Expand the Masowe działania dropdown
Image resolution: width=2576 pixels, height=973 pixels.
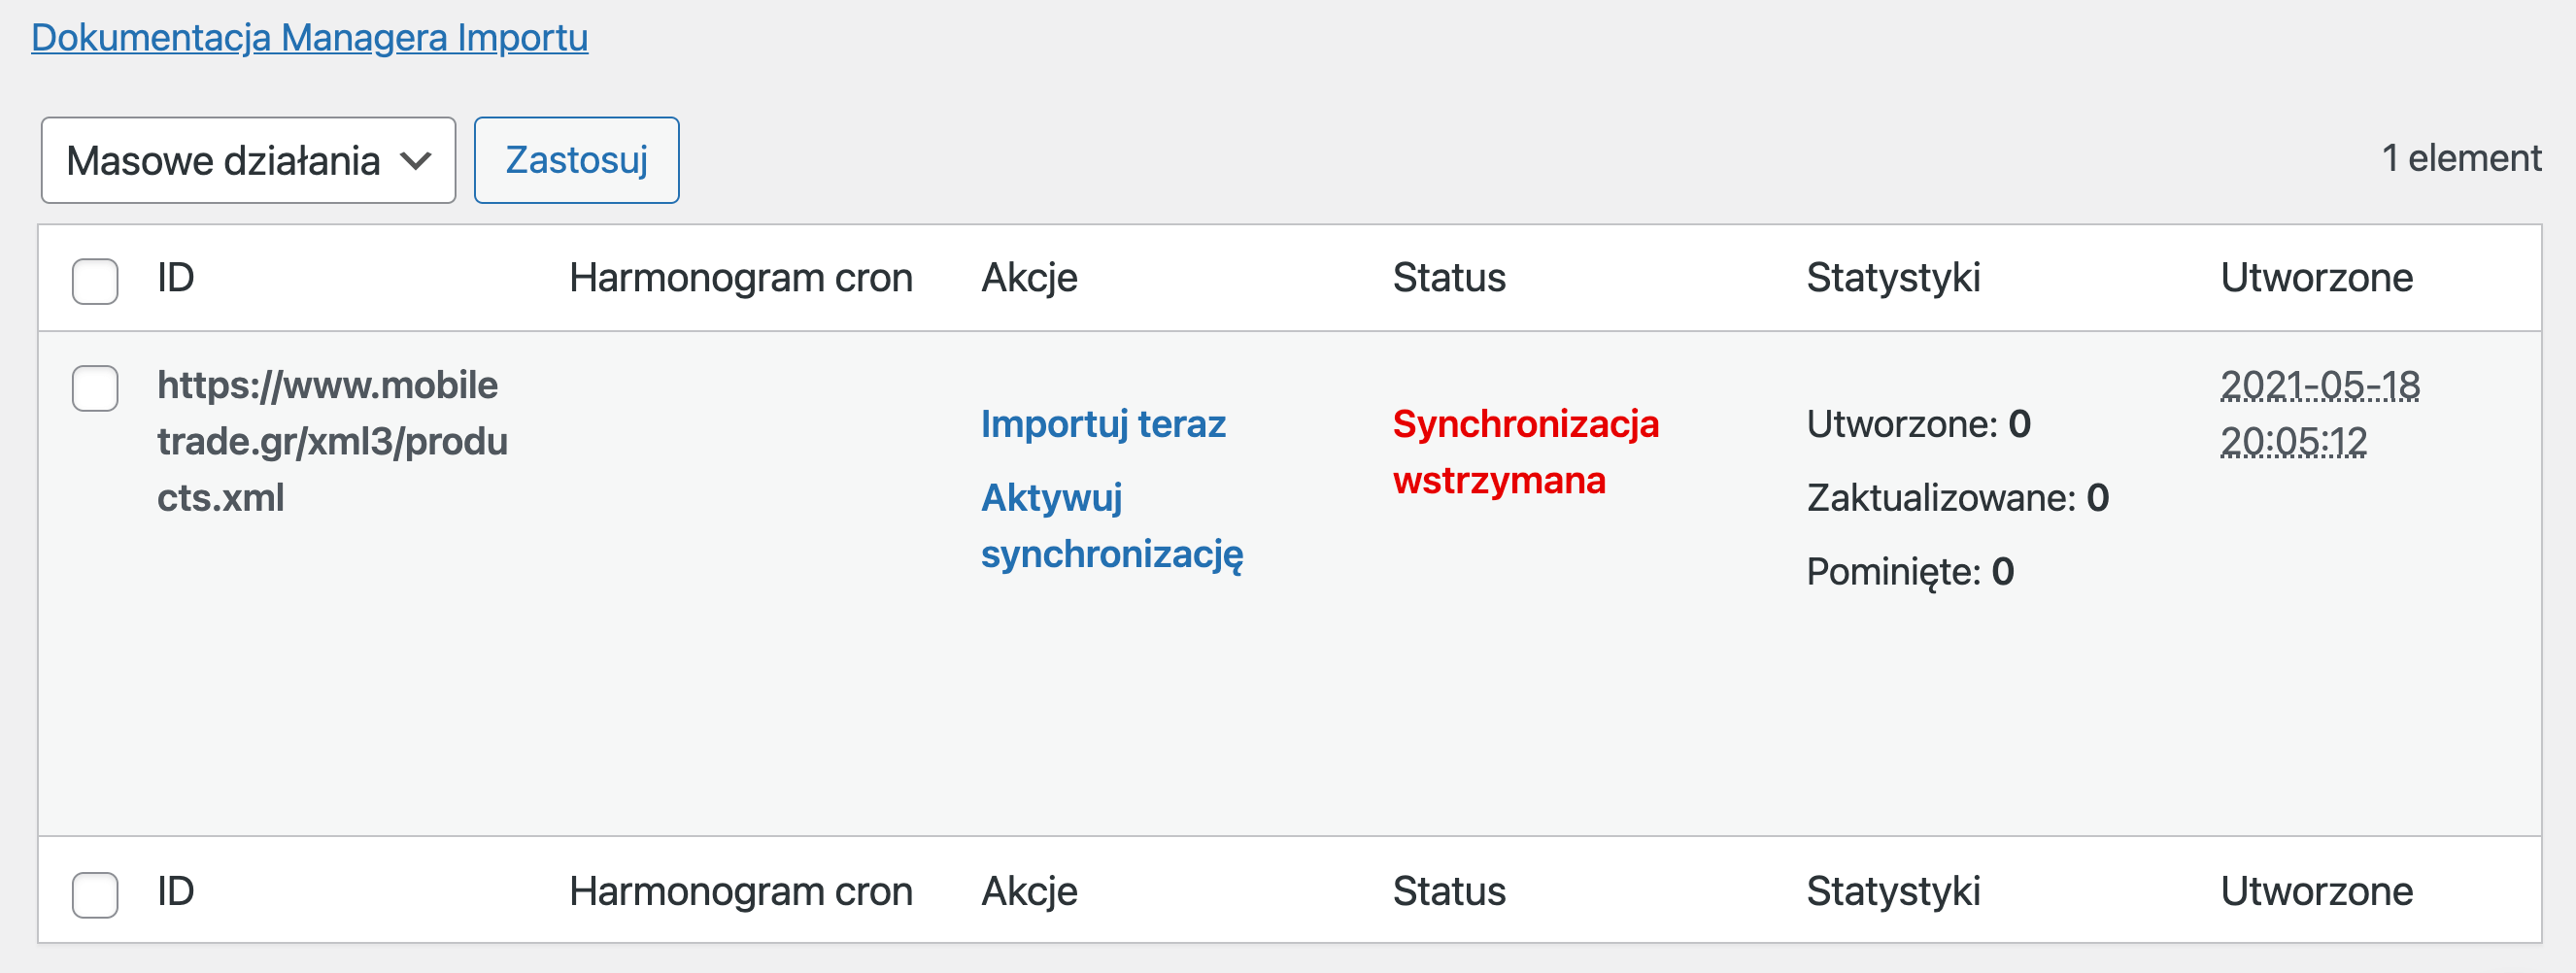pos(248,160)
